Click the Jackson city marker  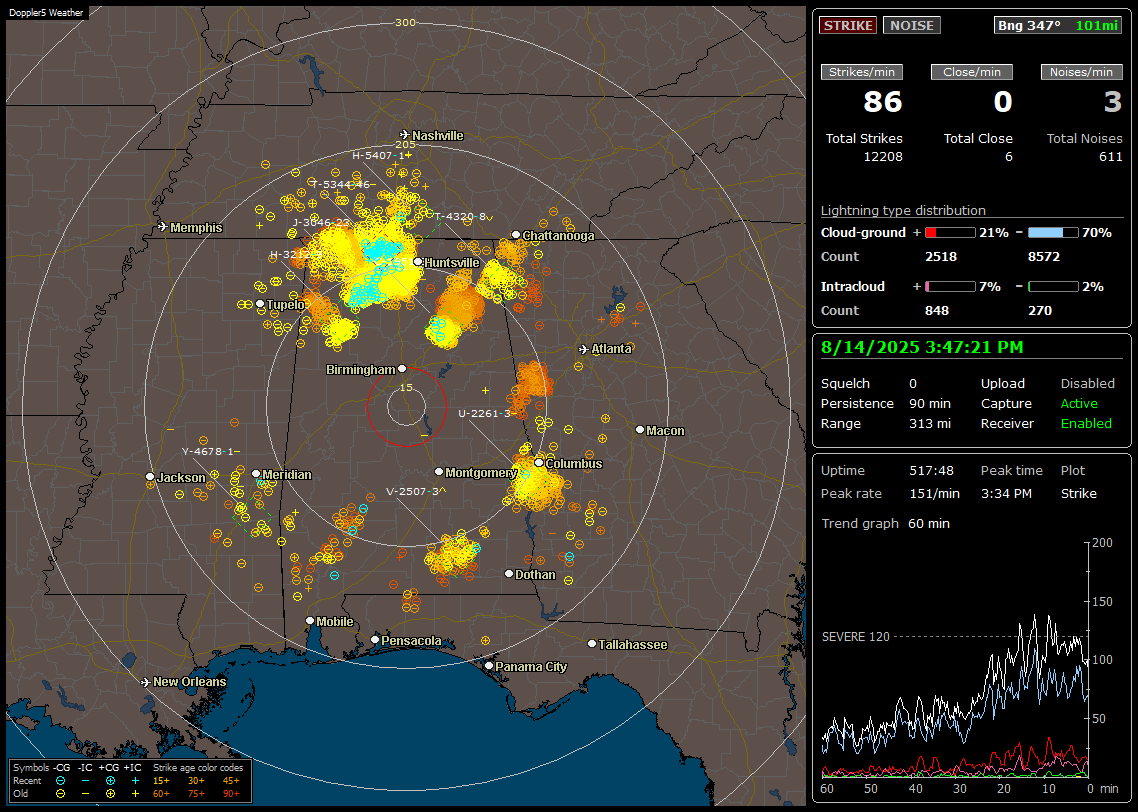pos(150,477)
